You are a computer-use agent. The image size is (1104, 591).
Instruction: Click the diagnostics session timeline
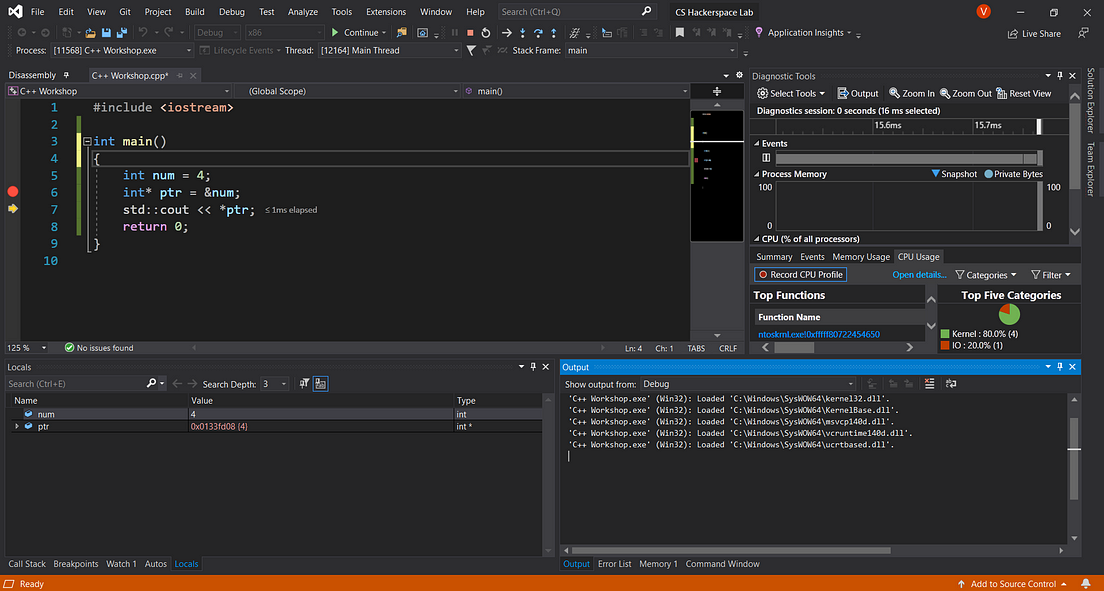[900, 125]
